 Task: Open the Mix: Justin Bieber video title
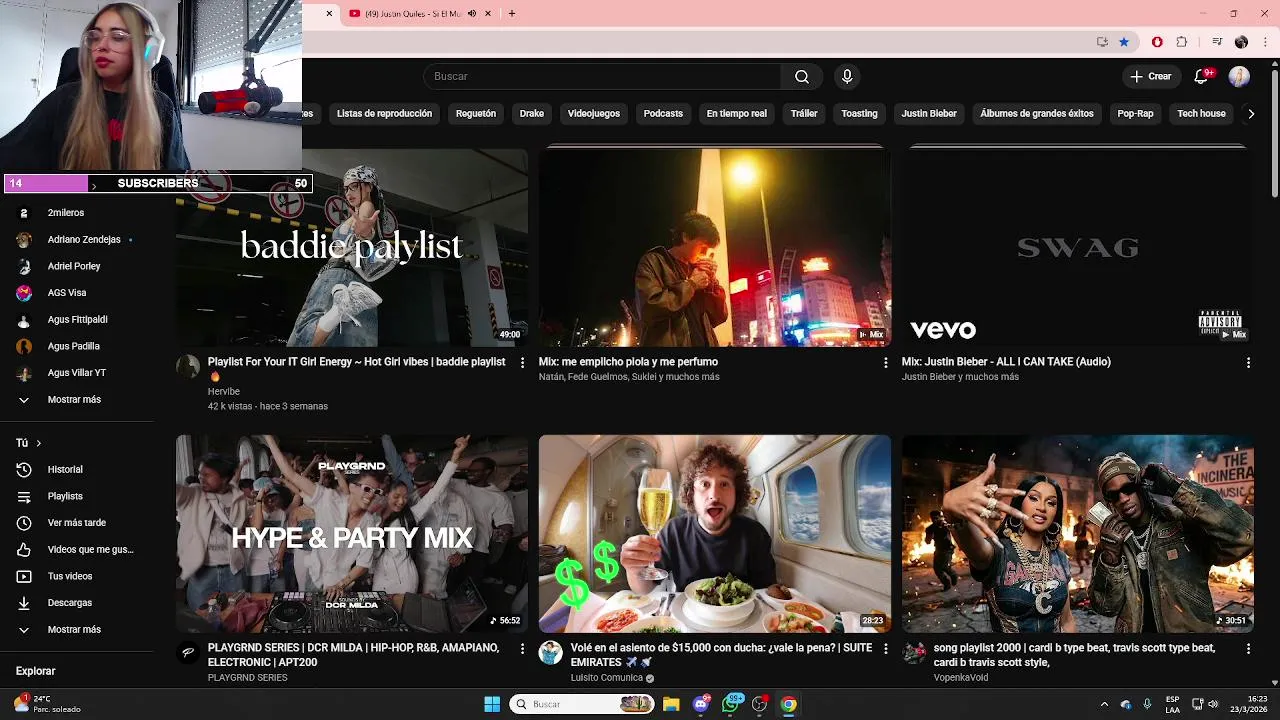[x=1006, y=362]
